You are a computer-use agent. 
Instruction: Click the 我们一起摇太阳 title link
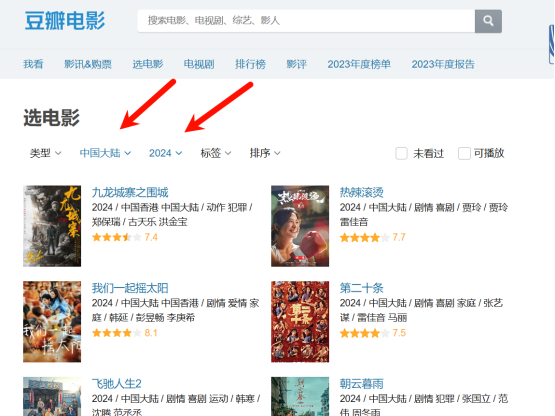pyautogui.click(x=130, y=288)
